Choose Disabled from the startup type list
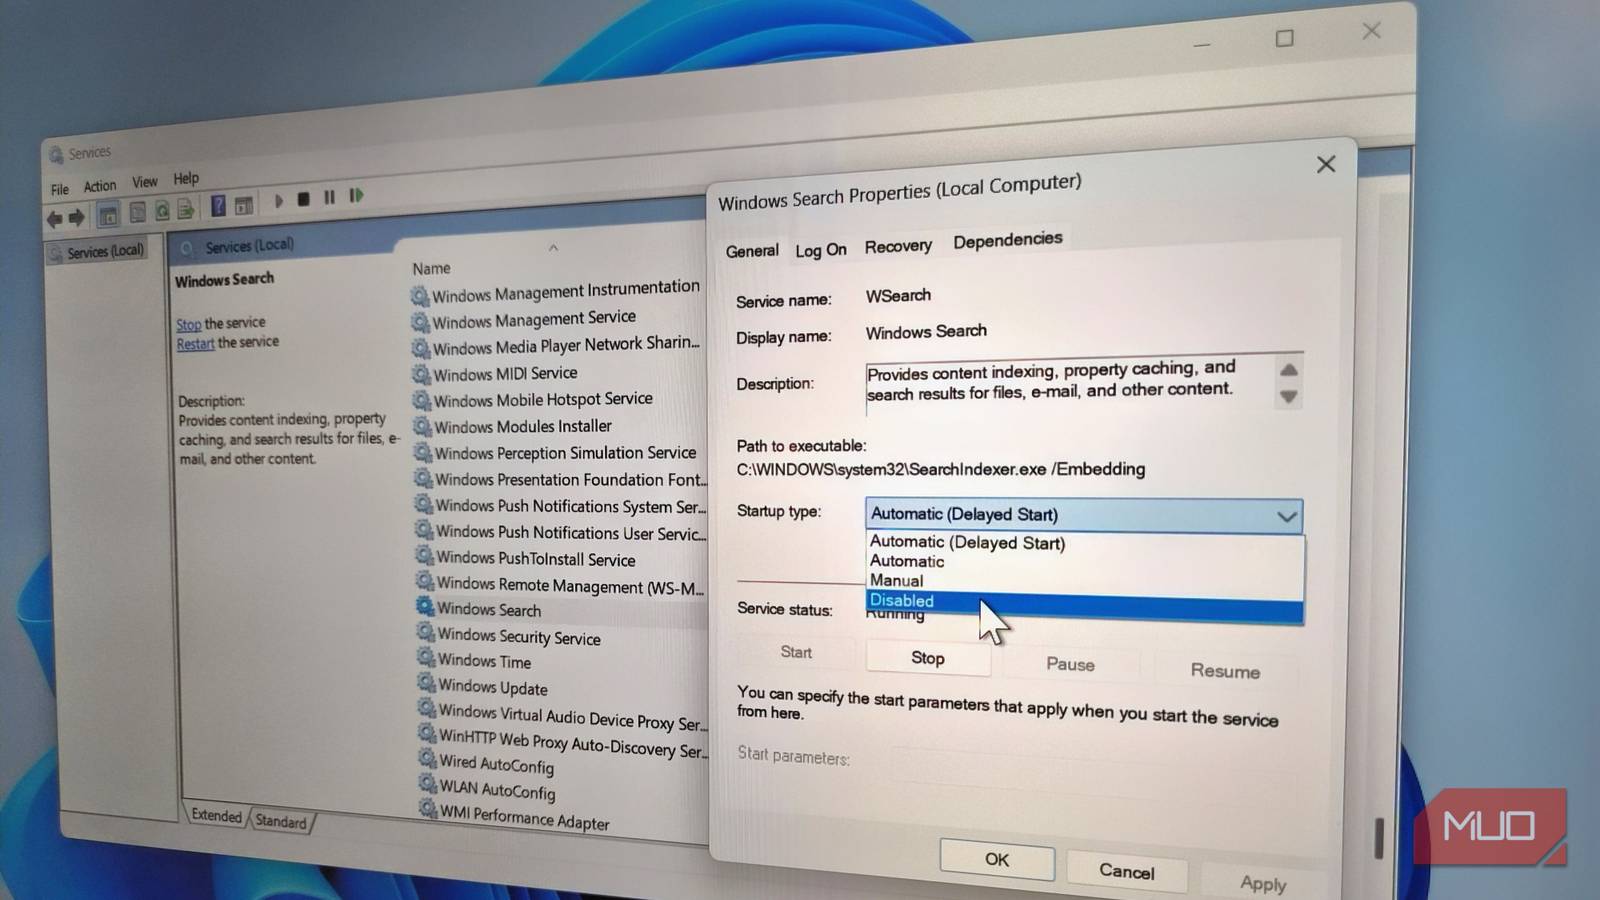The image size is (1600, 900). pos(901,600)
